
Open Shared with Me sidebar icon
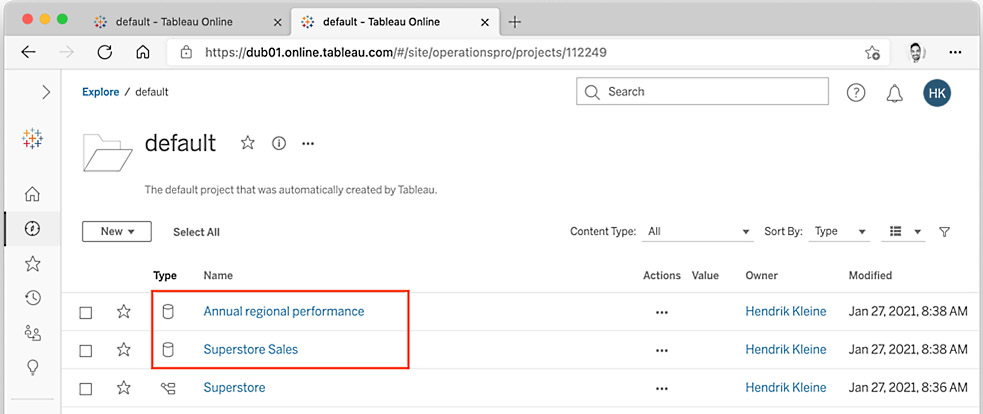[32, 332]
